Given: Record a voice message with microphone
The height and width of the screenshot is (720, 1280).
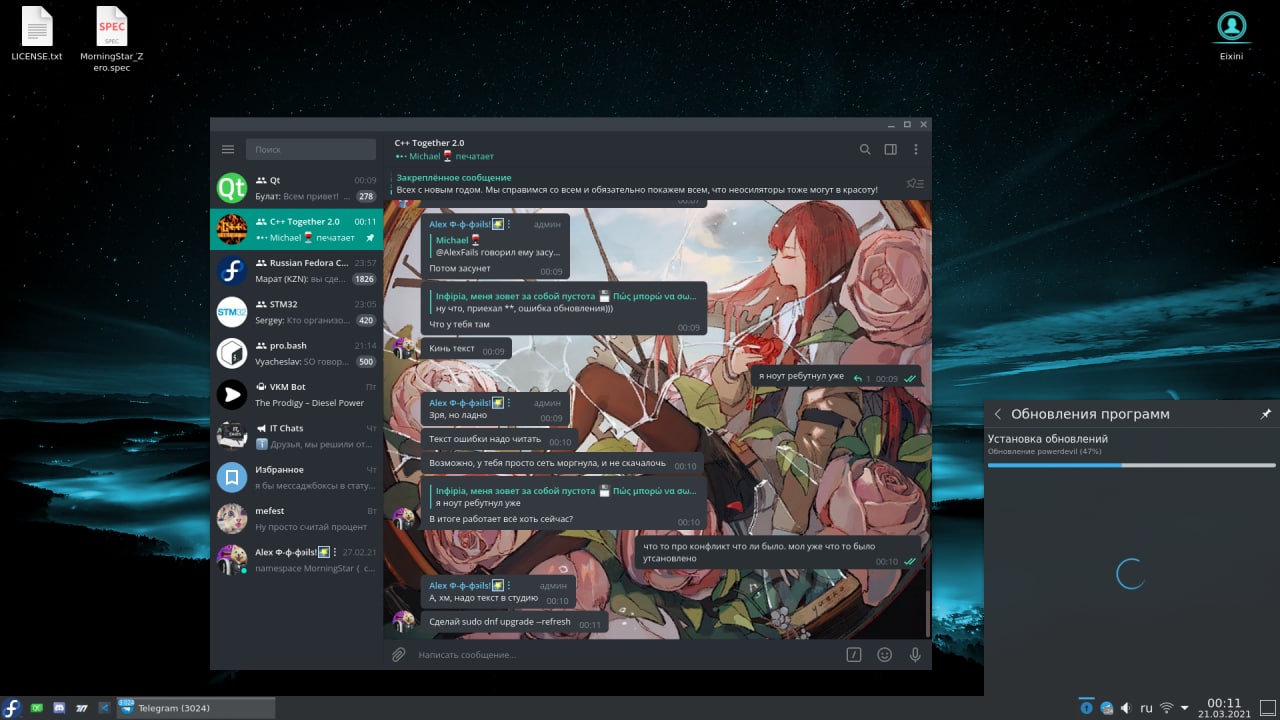Looking at the screenshot, I should [x=915, y=655].
